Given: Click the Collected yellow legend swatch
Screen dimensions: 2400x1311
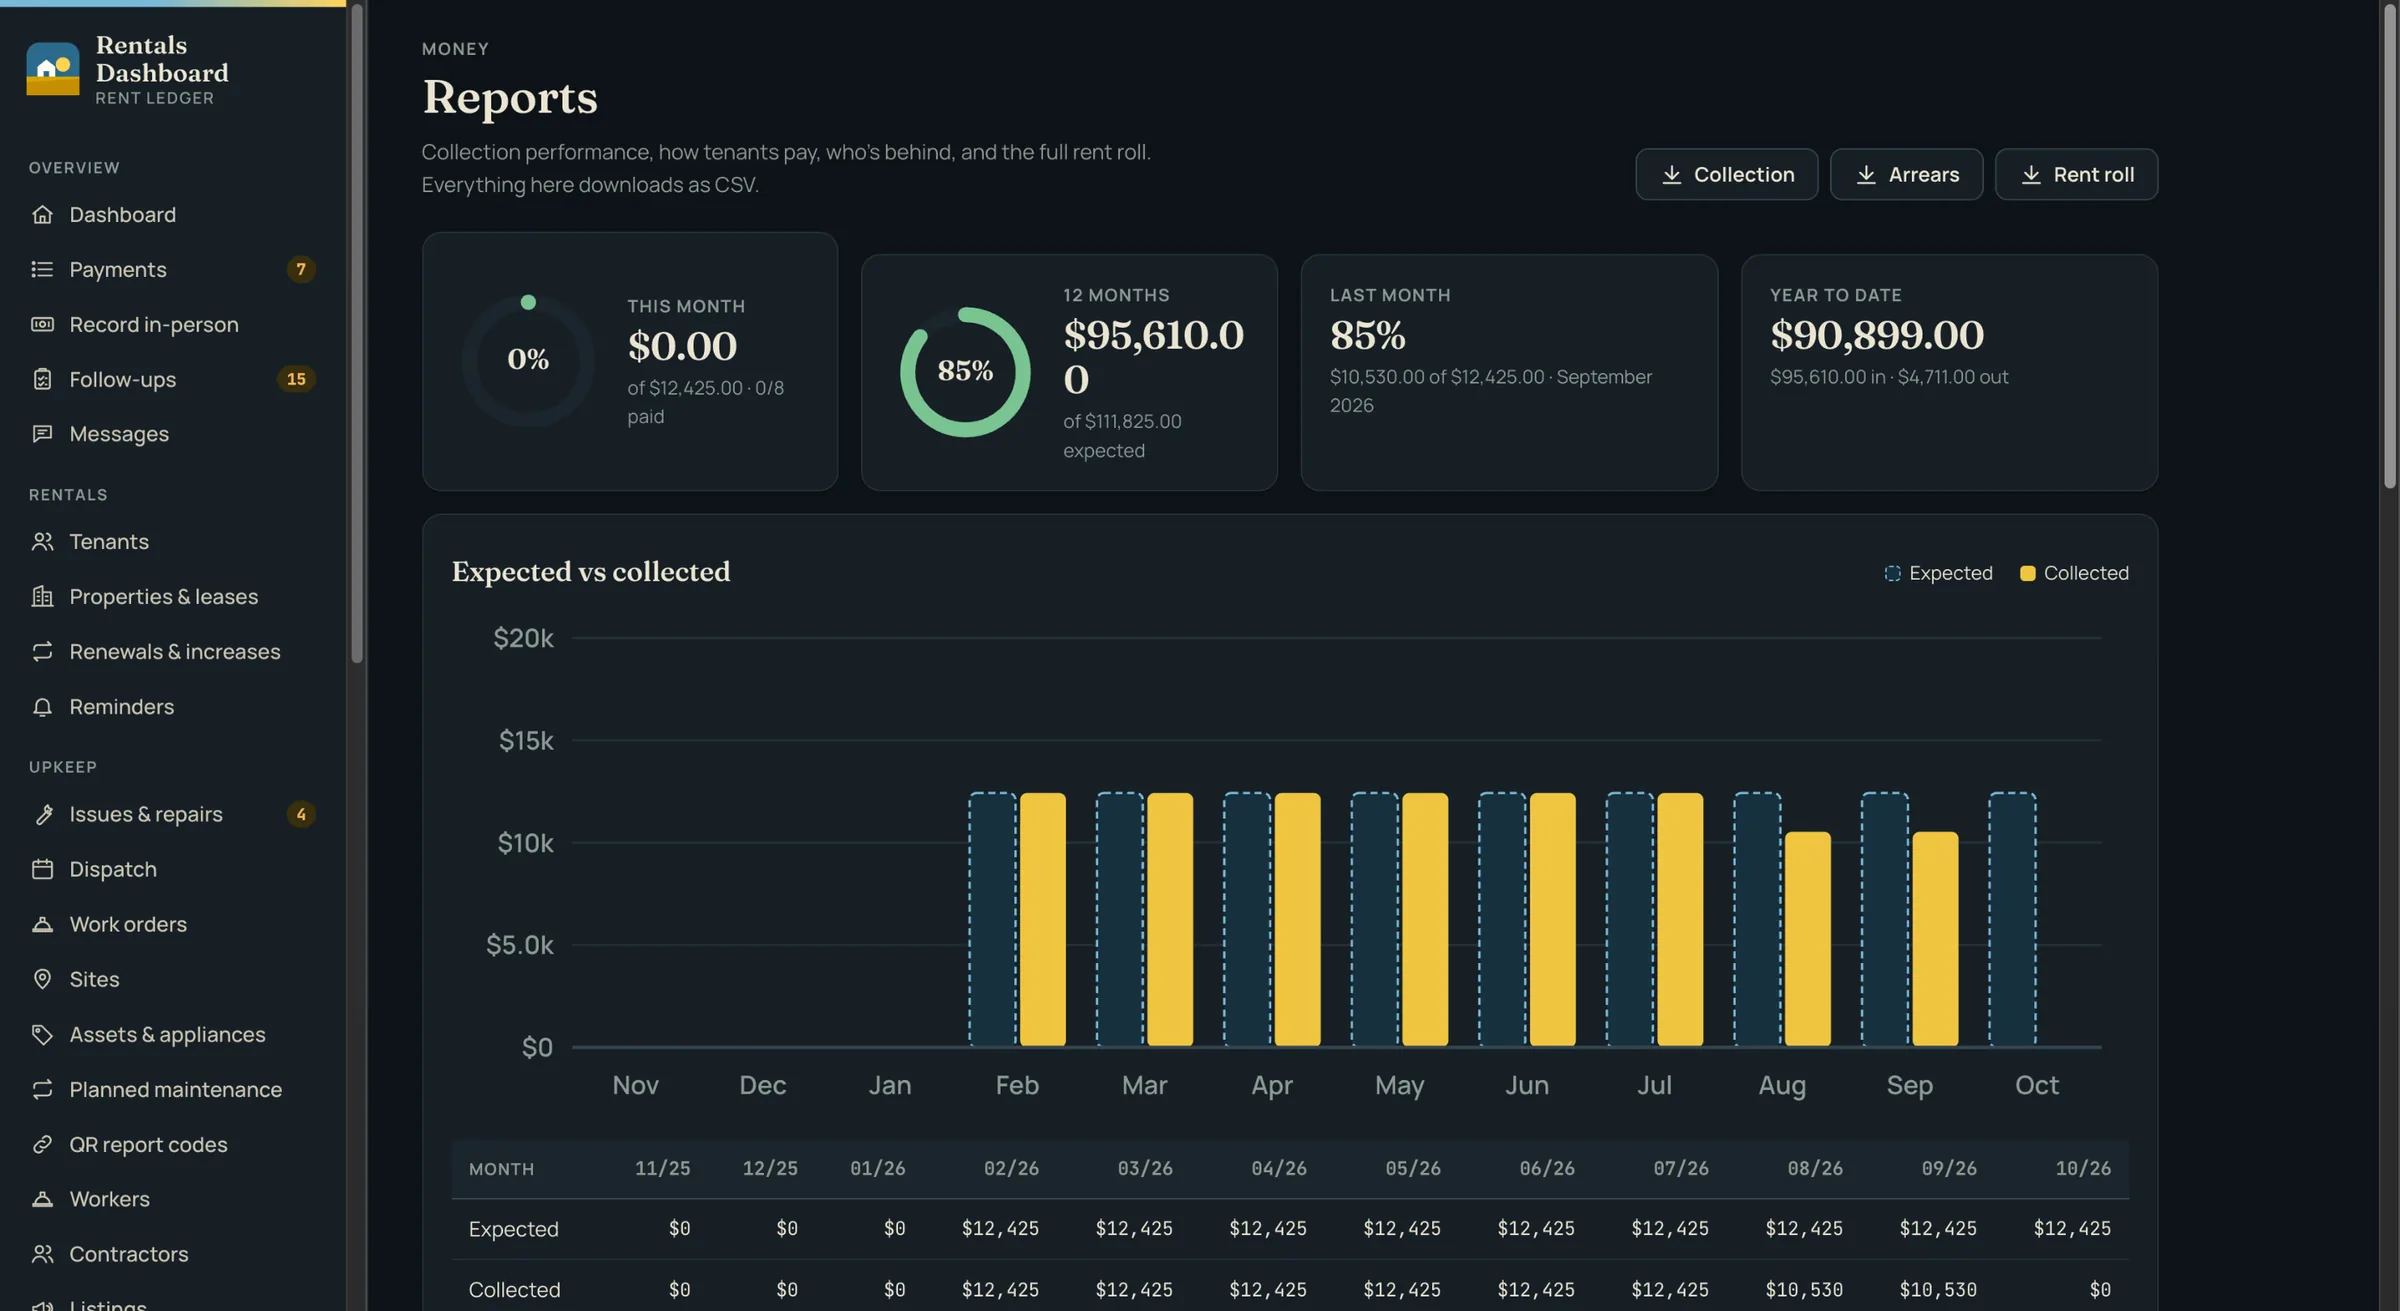Looking at the screenshot, I should coord(2027,573).
